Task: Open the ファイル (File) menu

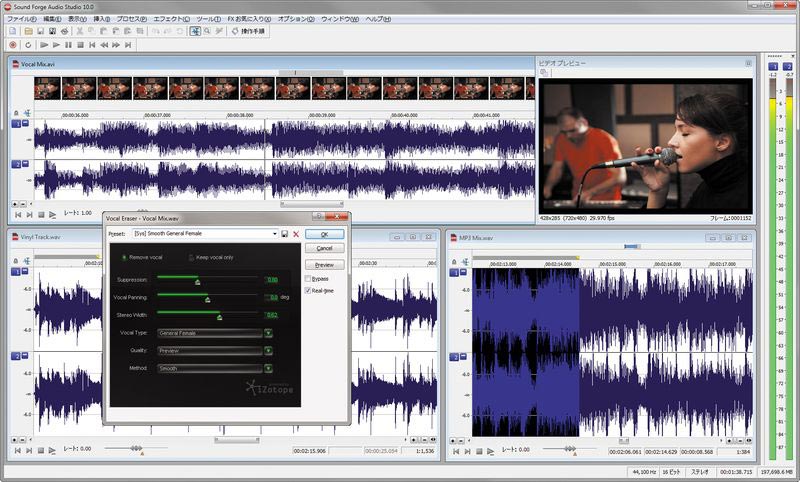Action: tap(21, 19)
